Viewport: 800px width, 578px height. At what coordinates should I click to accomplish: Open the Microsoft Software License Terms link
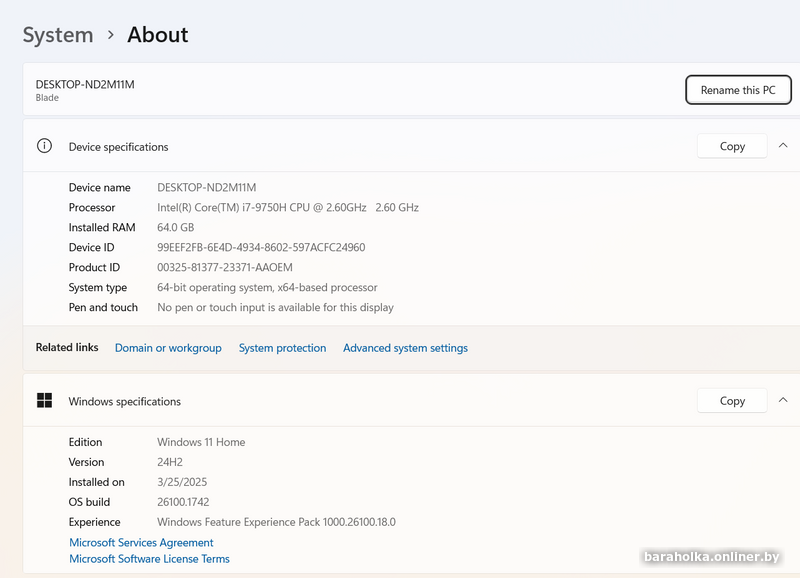[149, 559]
